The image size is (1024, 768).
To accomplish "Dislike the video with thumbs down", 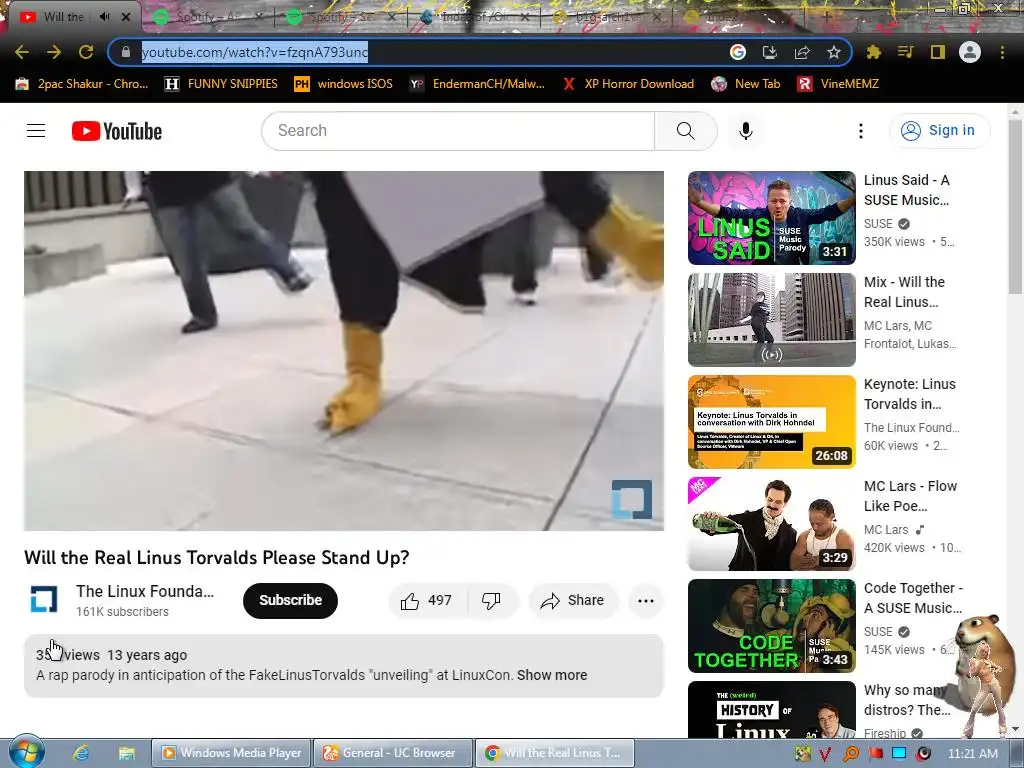I will pos(492,600).
